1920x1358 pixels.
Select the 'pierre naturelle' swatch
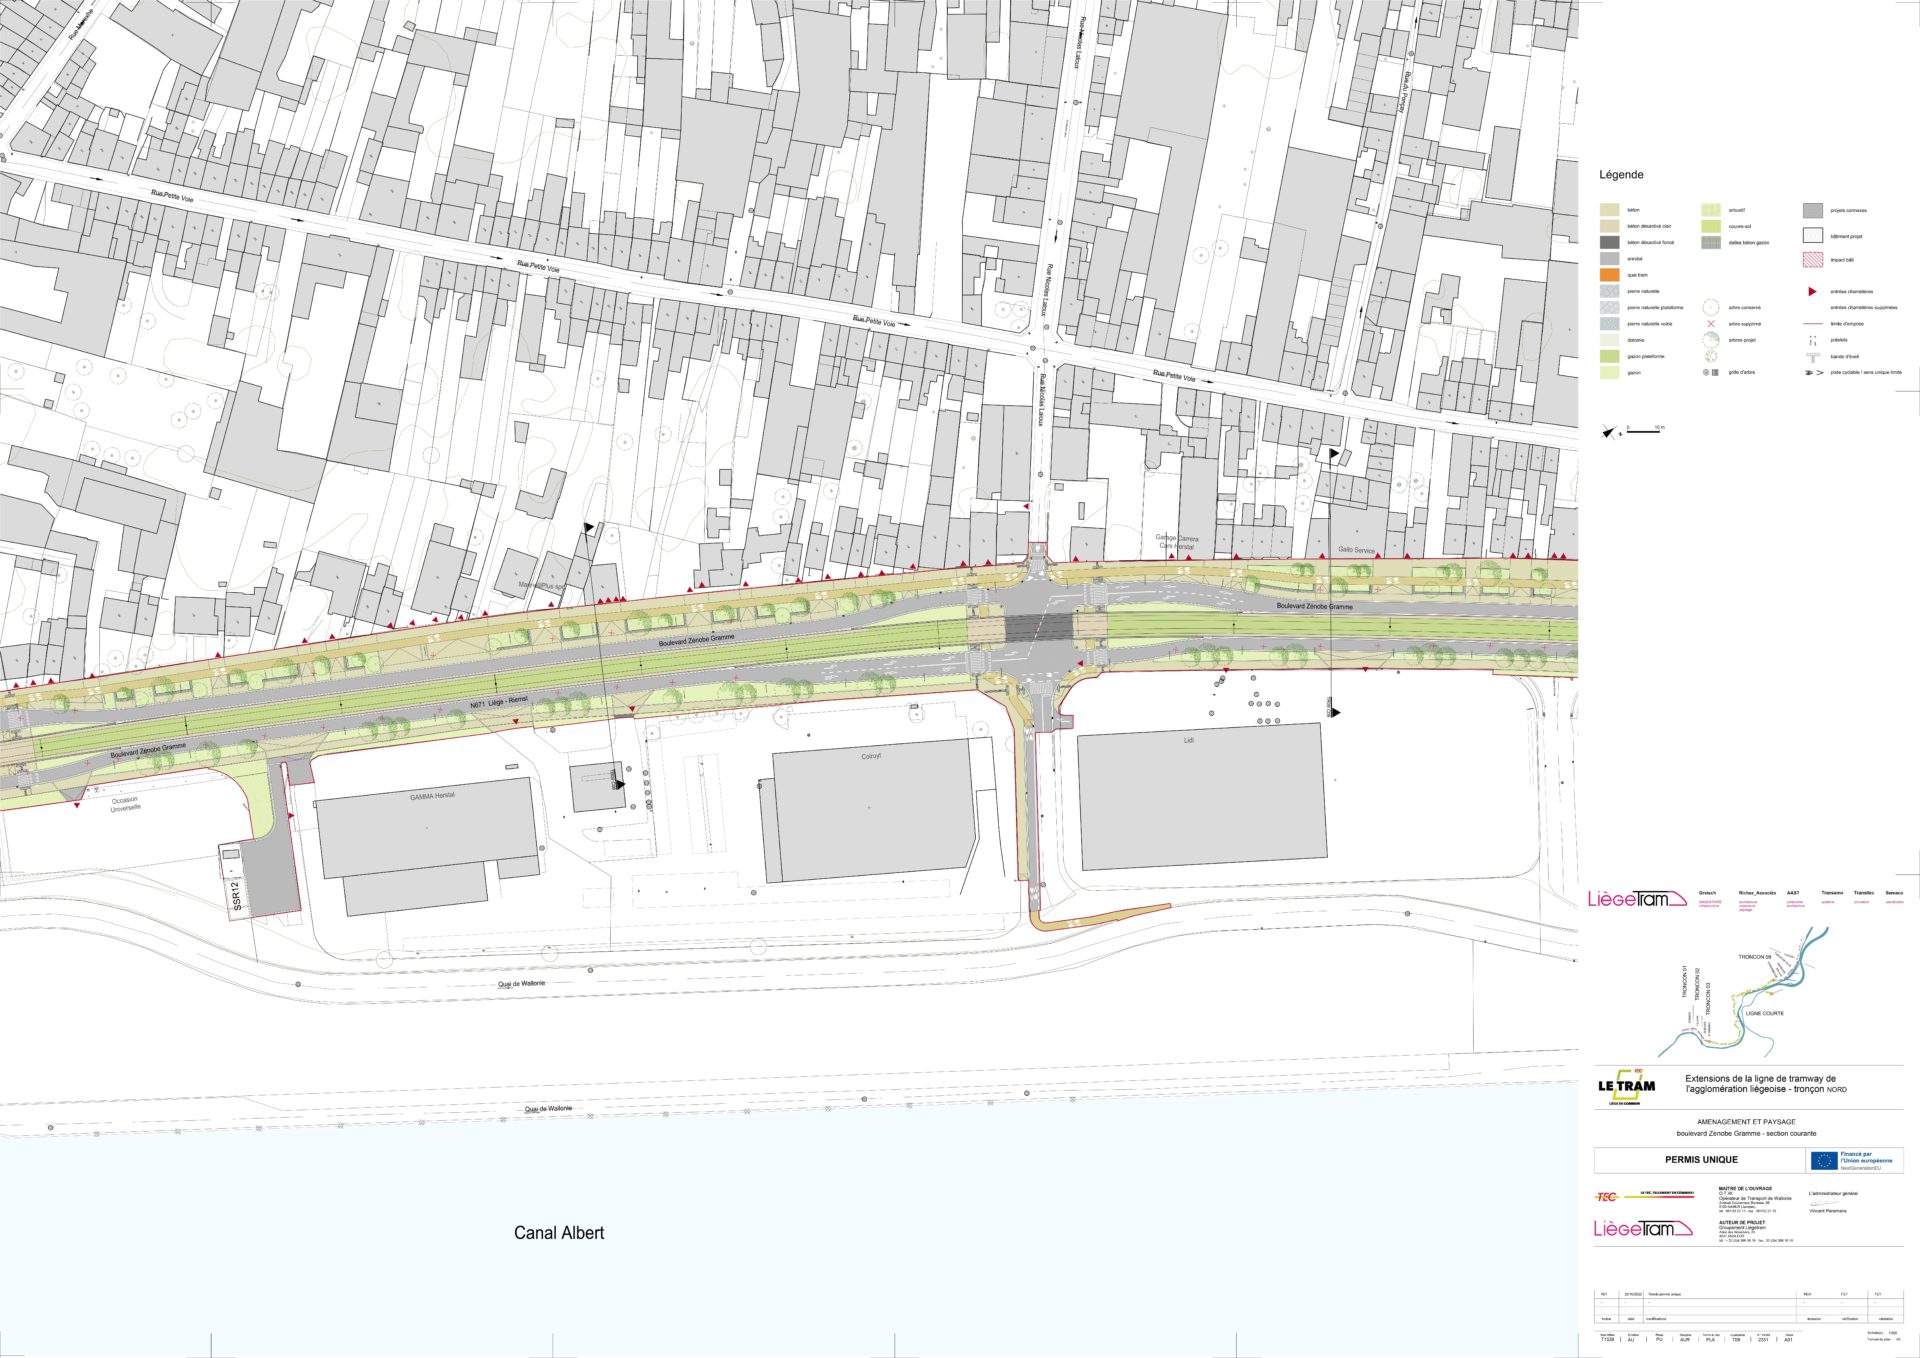point(1609,291)
